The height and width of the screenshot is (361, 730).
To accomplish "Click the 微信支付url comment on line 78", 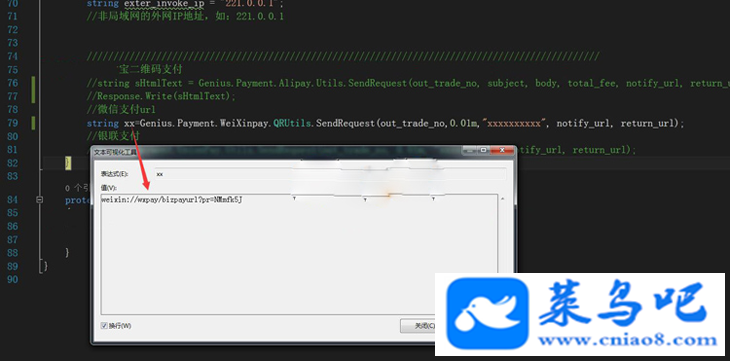I will tap(126, 110).
